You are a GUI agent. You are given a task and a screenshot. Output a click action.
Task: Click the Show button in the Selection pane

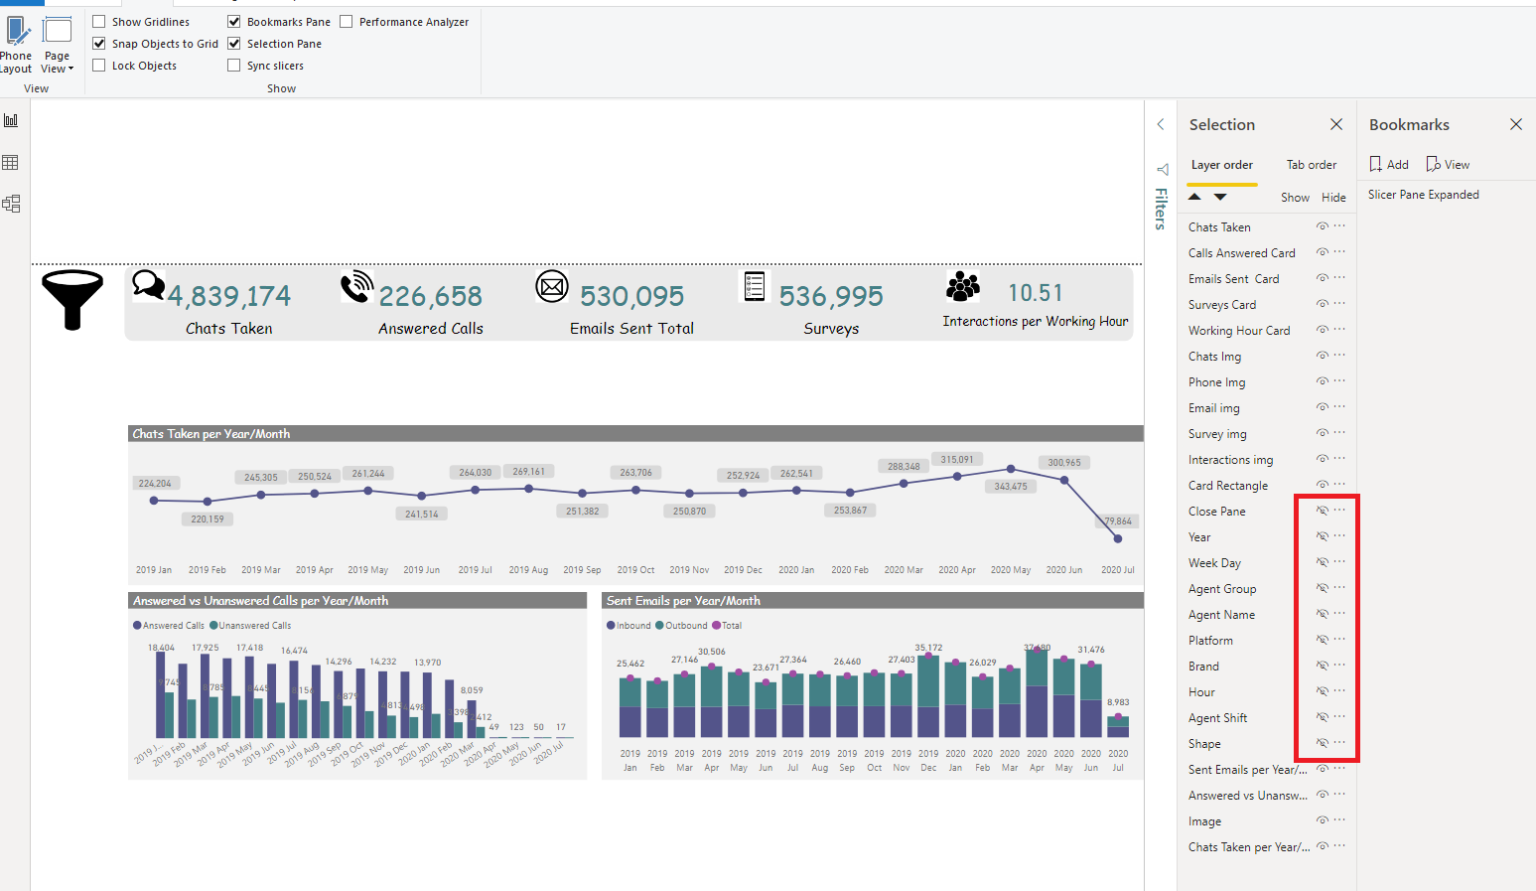coord(1295,197)
